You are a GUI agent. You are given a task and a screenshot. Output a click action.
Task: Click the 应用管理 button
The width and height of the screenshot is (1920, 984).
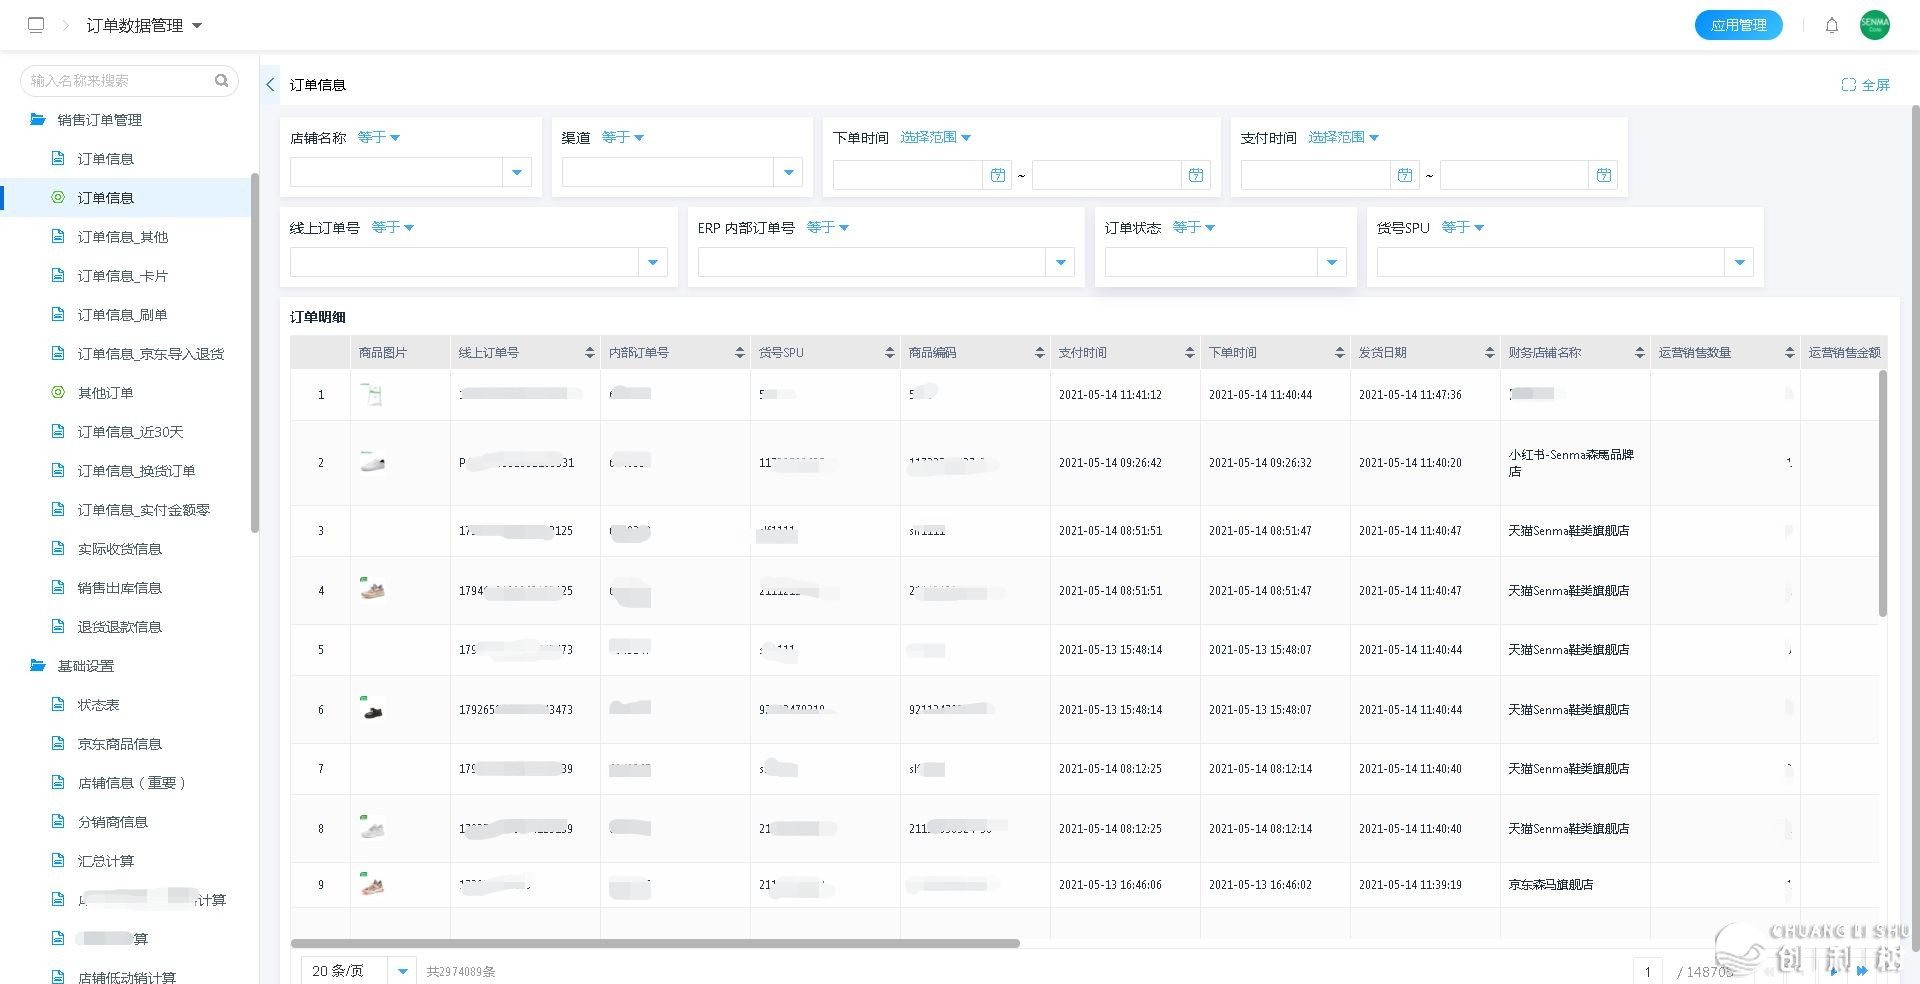tap(1738, 25)
